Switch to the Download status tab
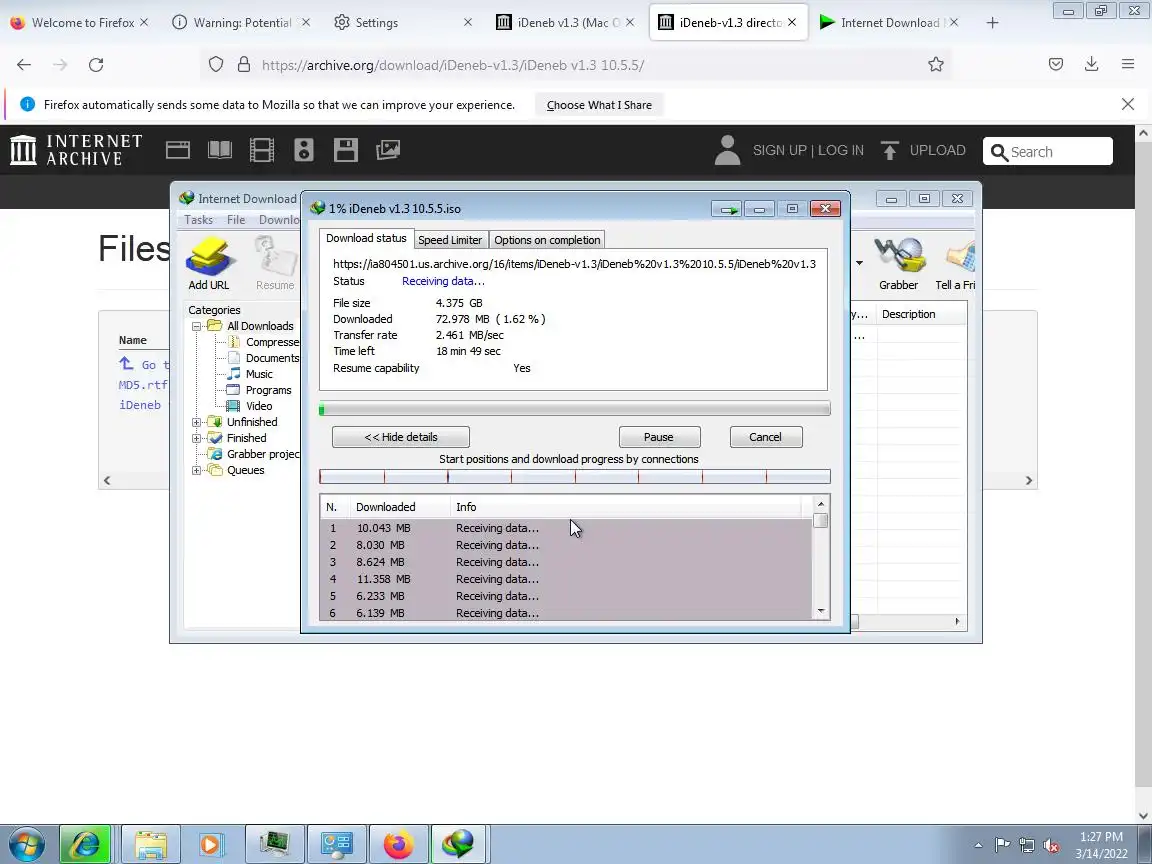This screenshot has height=864, width=1152. tap(366, 238)
